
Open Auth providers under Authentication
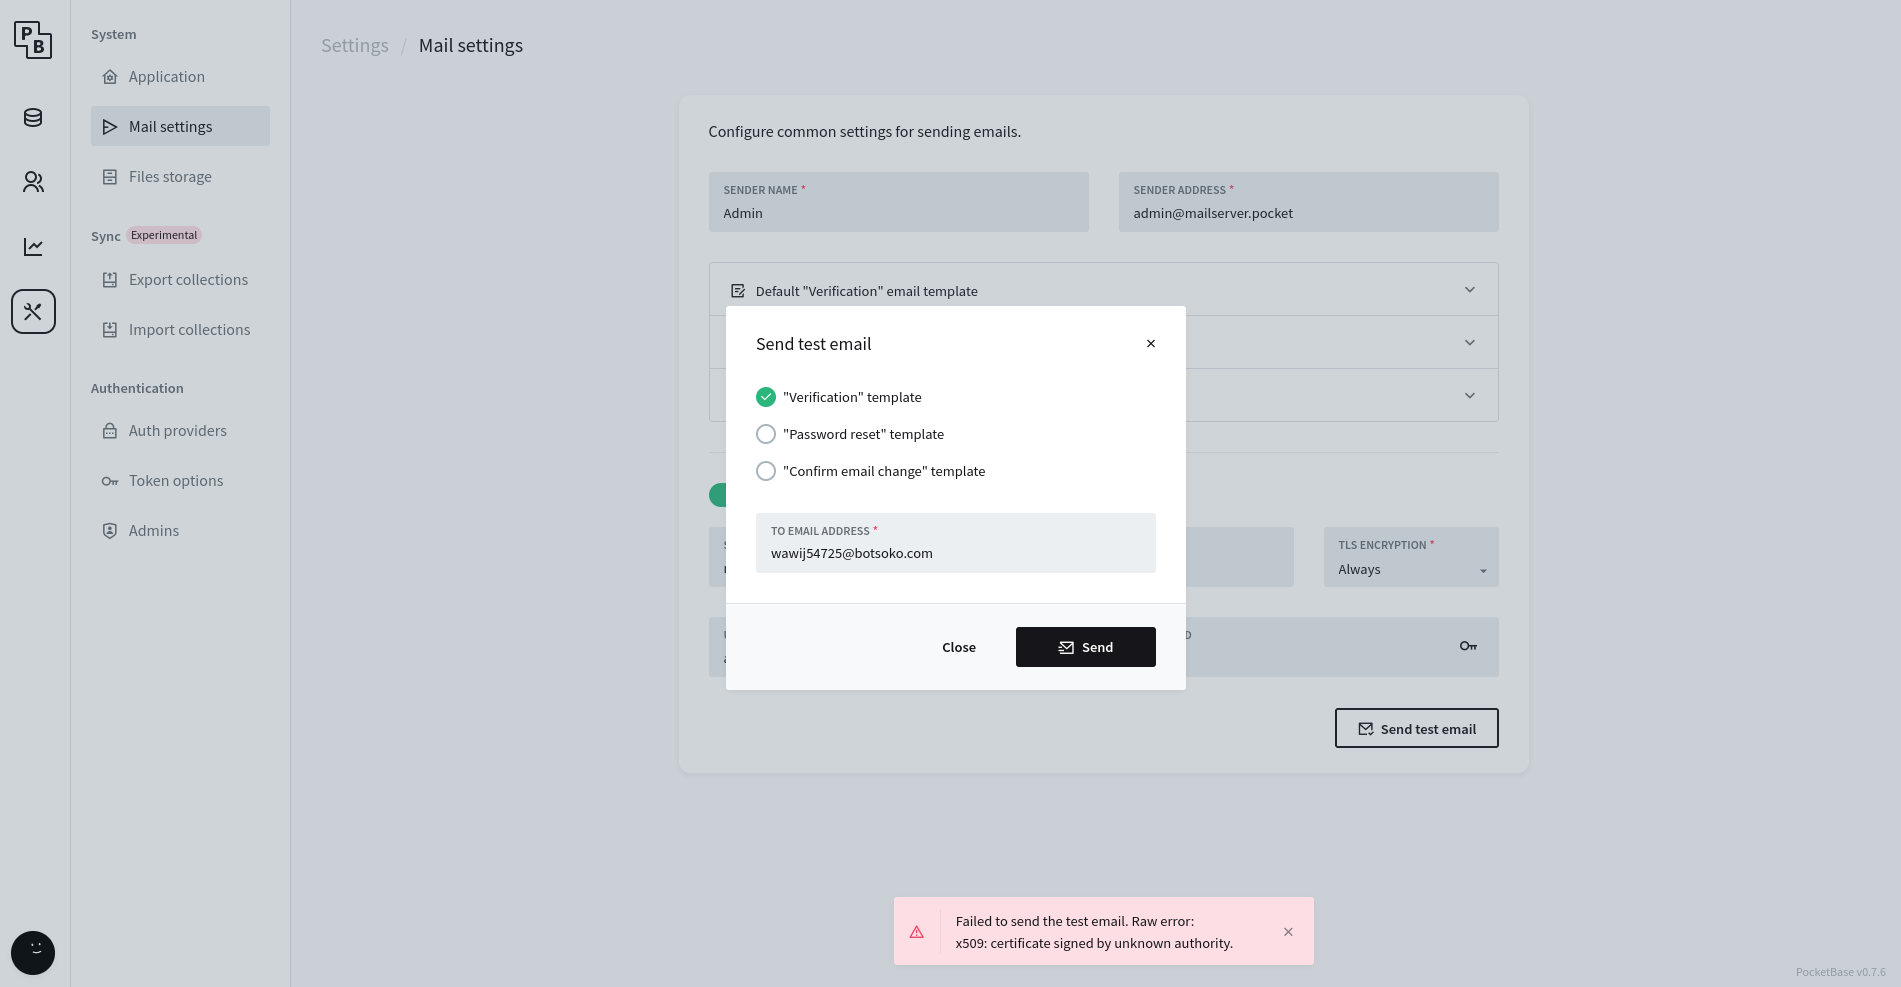coord(177,430)
